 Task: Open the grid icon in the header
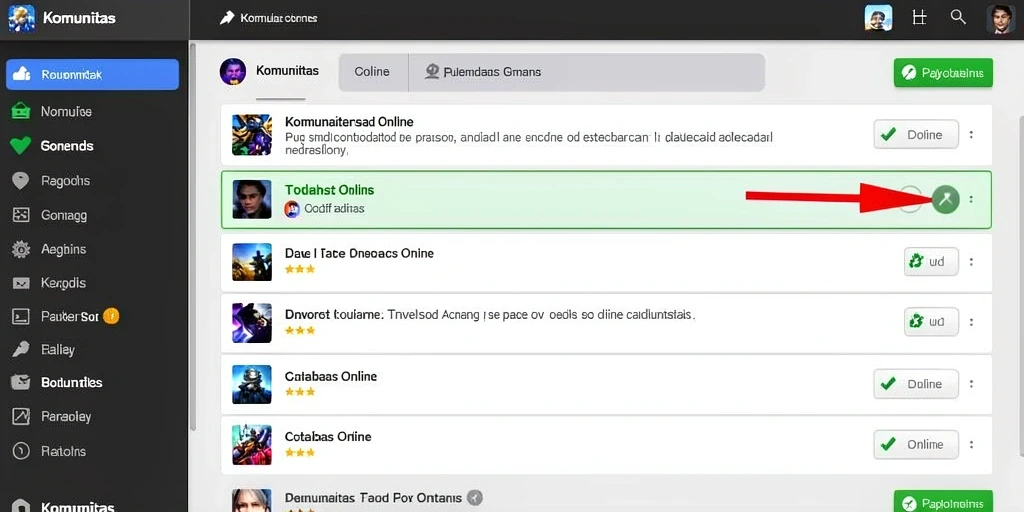pos(920,18)
